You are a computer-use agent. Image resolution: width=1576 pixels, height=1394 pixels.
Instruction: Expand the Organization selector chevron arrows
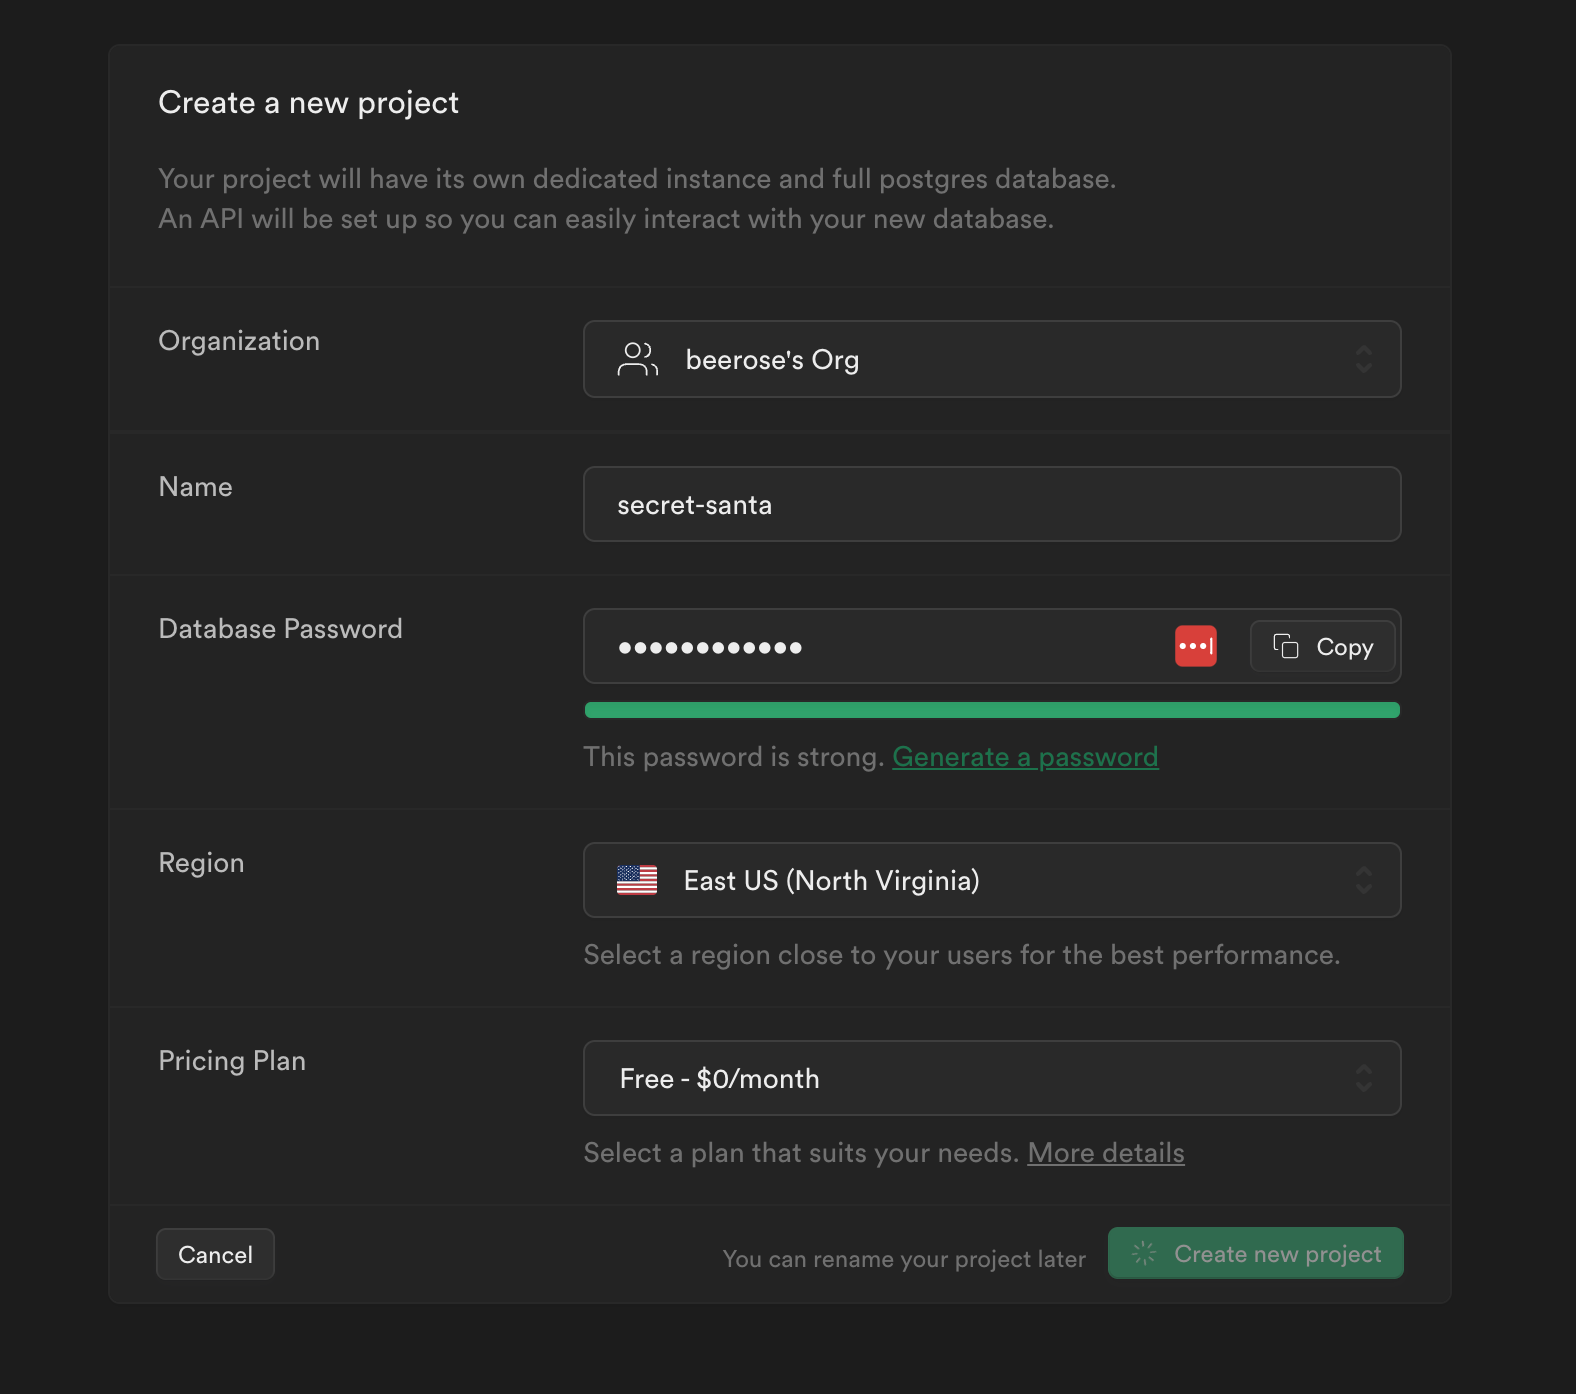(x=1363, y=359)
